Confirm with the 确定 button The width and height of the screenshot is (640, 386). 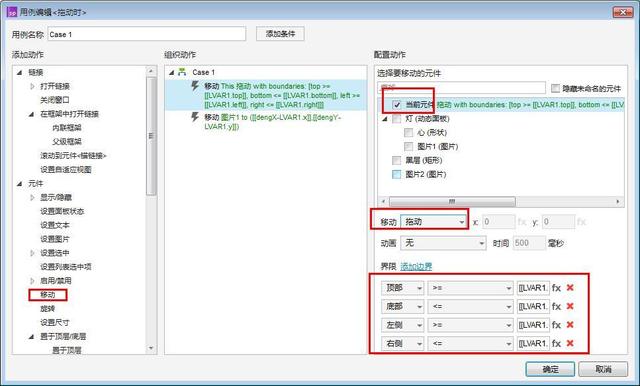coord(550,369)
